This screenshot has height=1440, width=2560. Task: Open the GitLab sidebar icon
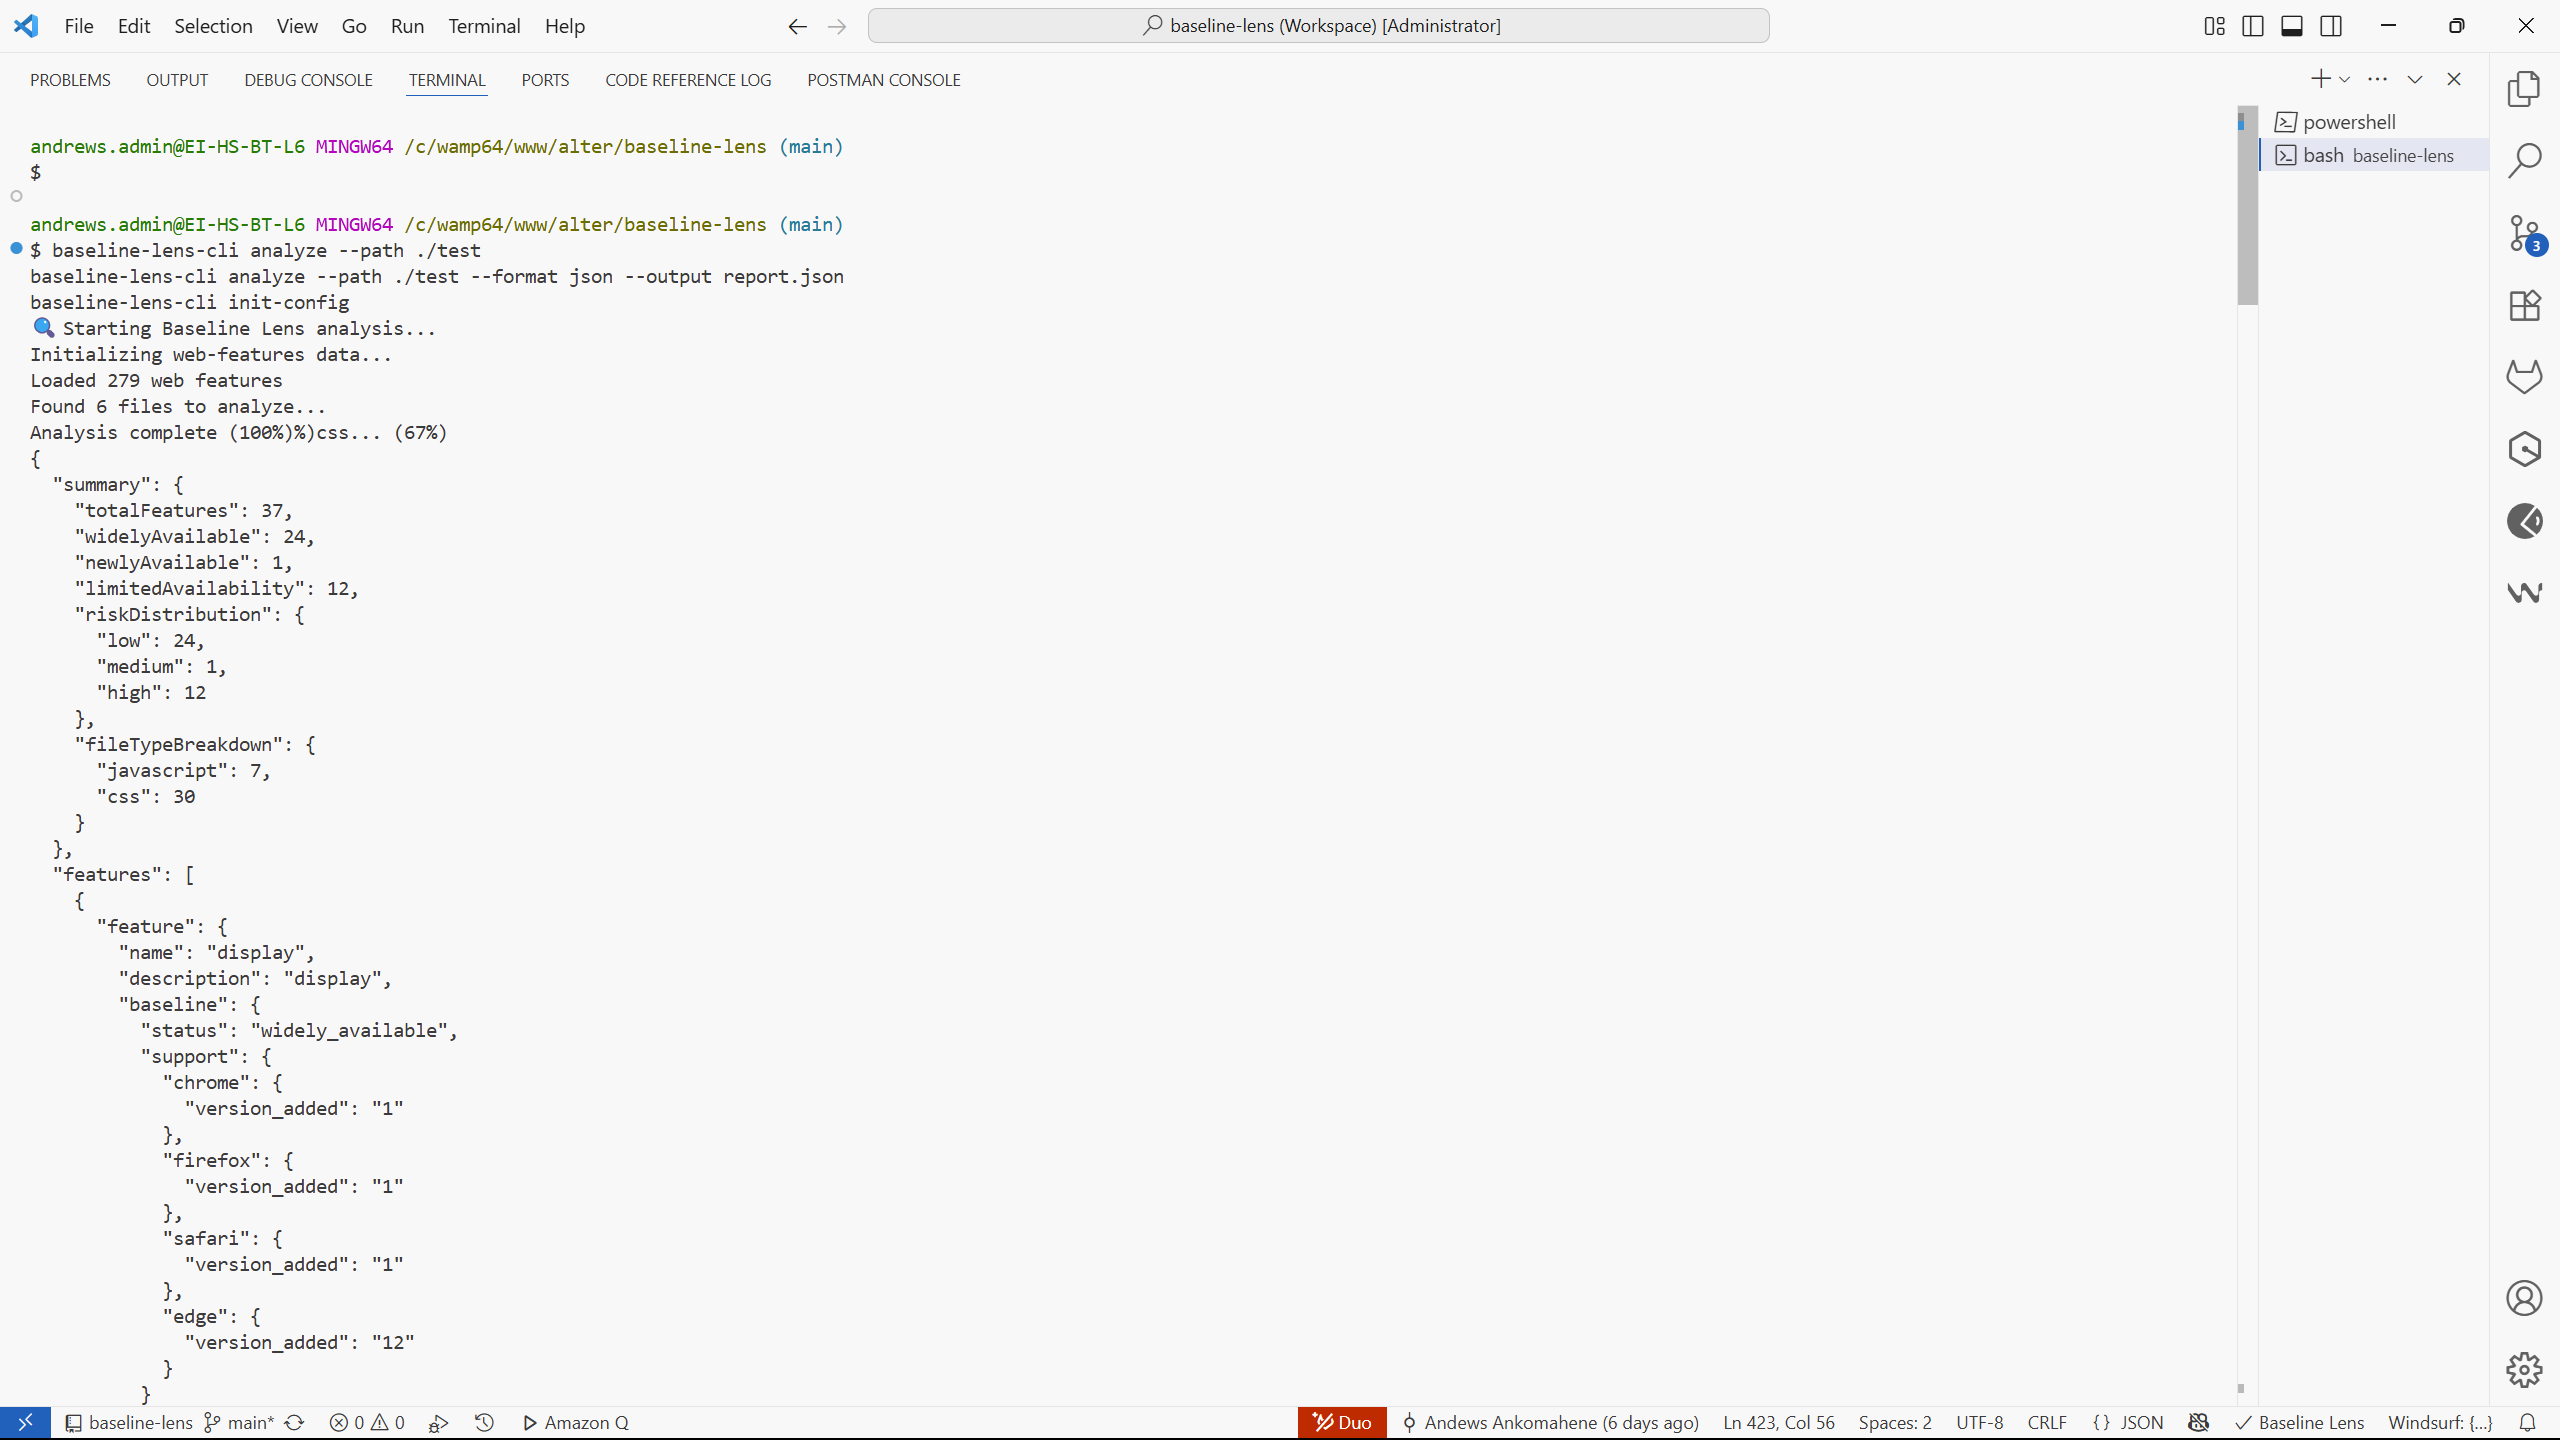(x=2524, y=377)
